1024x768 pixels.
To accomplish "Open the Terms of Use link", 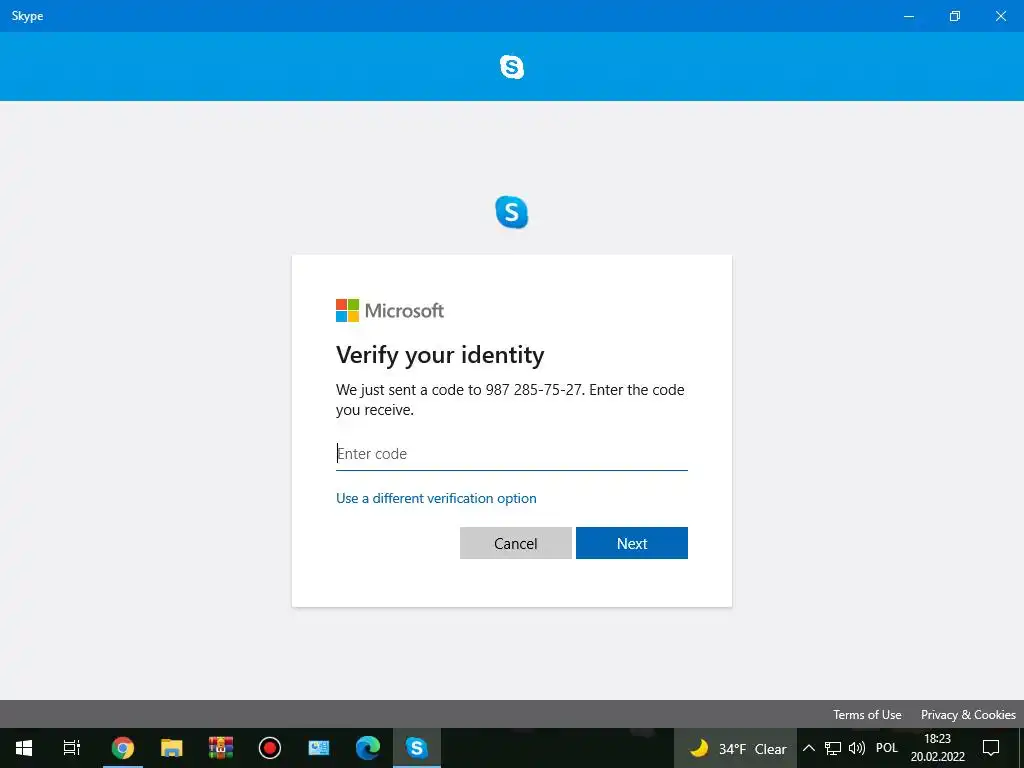I will [x=867, y=714].
